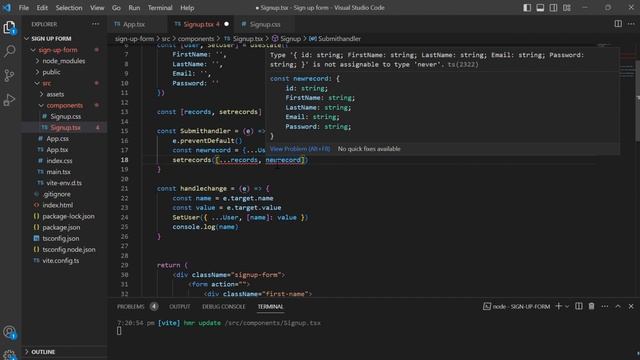
Task: Toggle the bottom panel layout icon
Action: [x=540, y=8]
